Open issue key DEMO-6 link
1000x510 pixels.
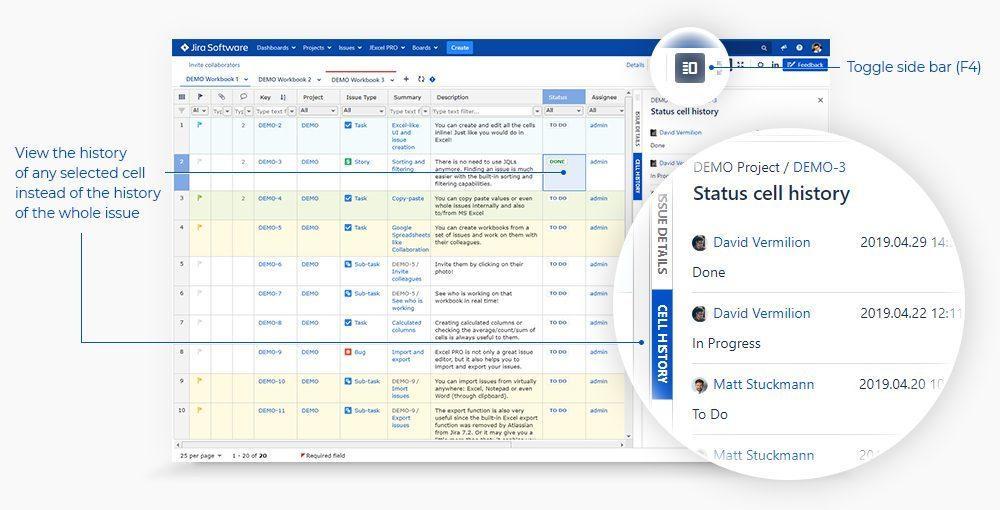pos(270,264)
